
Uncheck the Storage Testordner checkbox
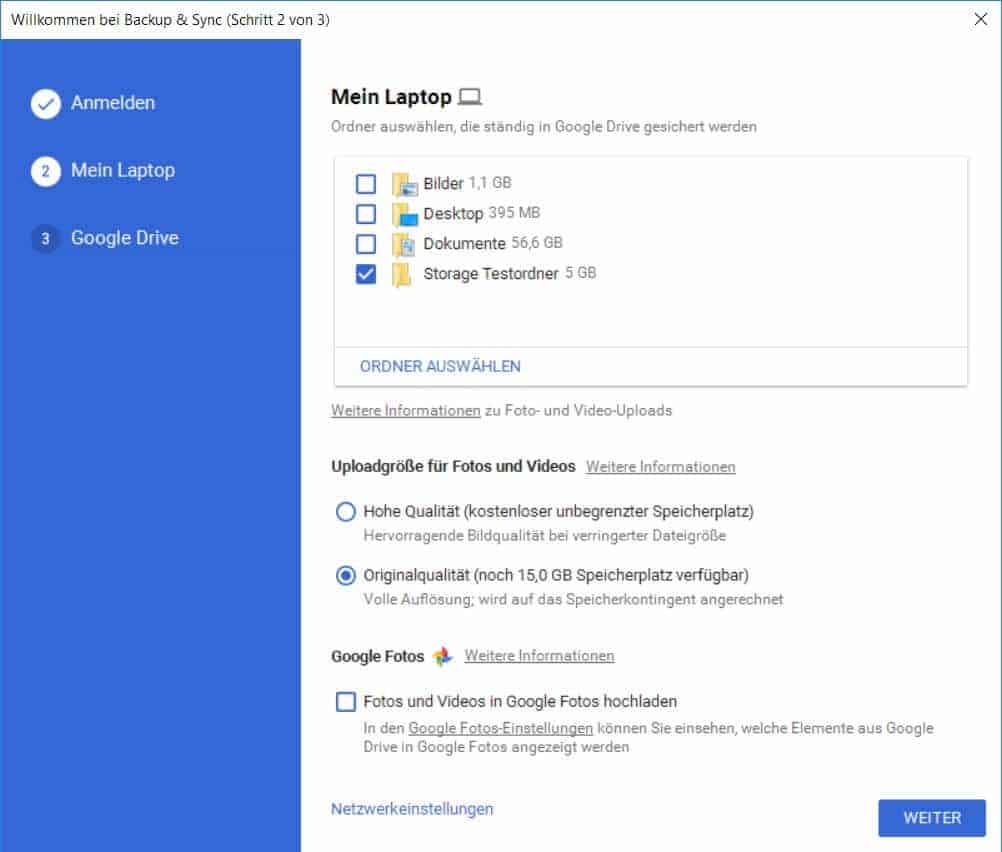366,274
